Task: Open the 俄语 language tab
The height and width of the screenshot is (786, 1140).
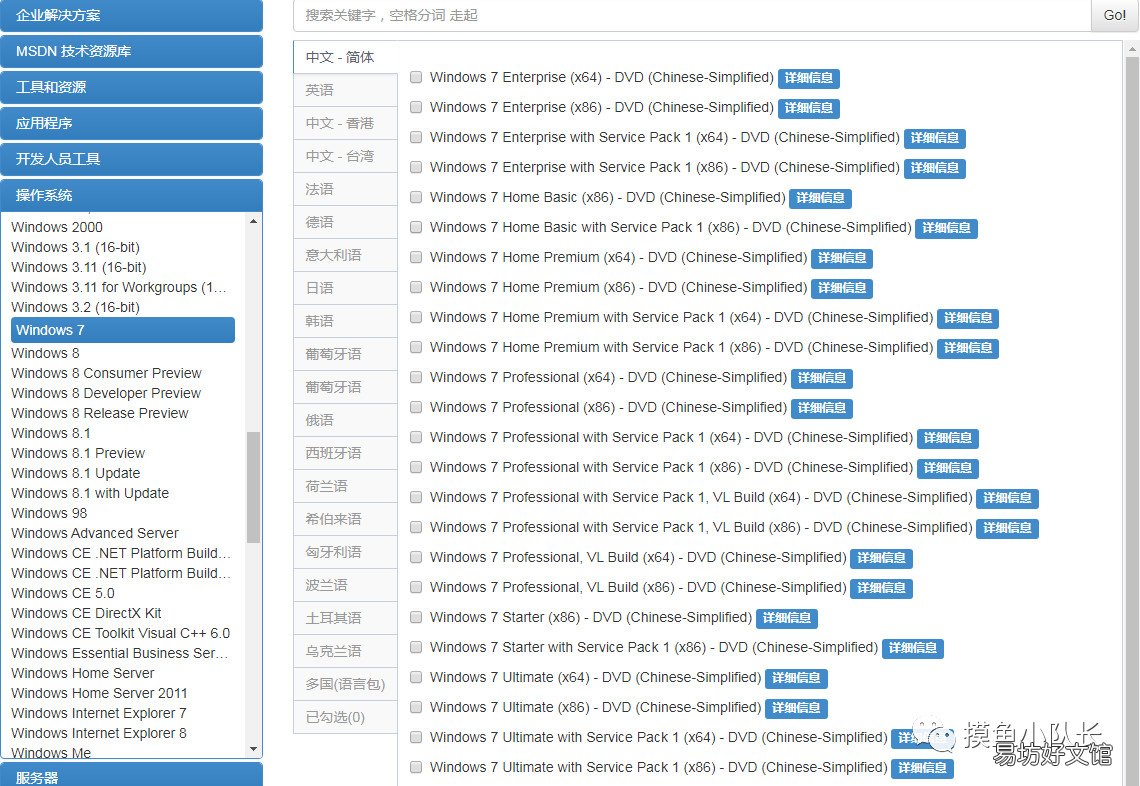Action: click(345, 420)
